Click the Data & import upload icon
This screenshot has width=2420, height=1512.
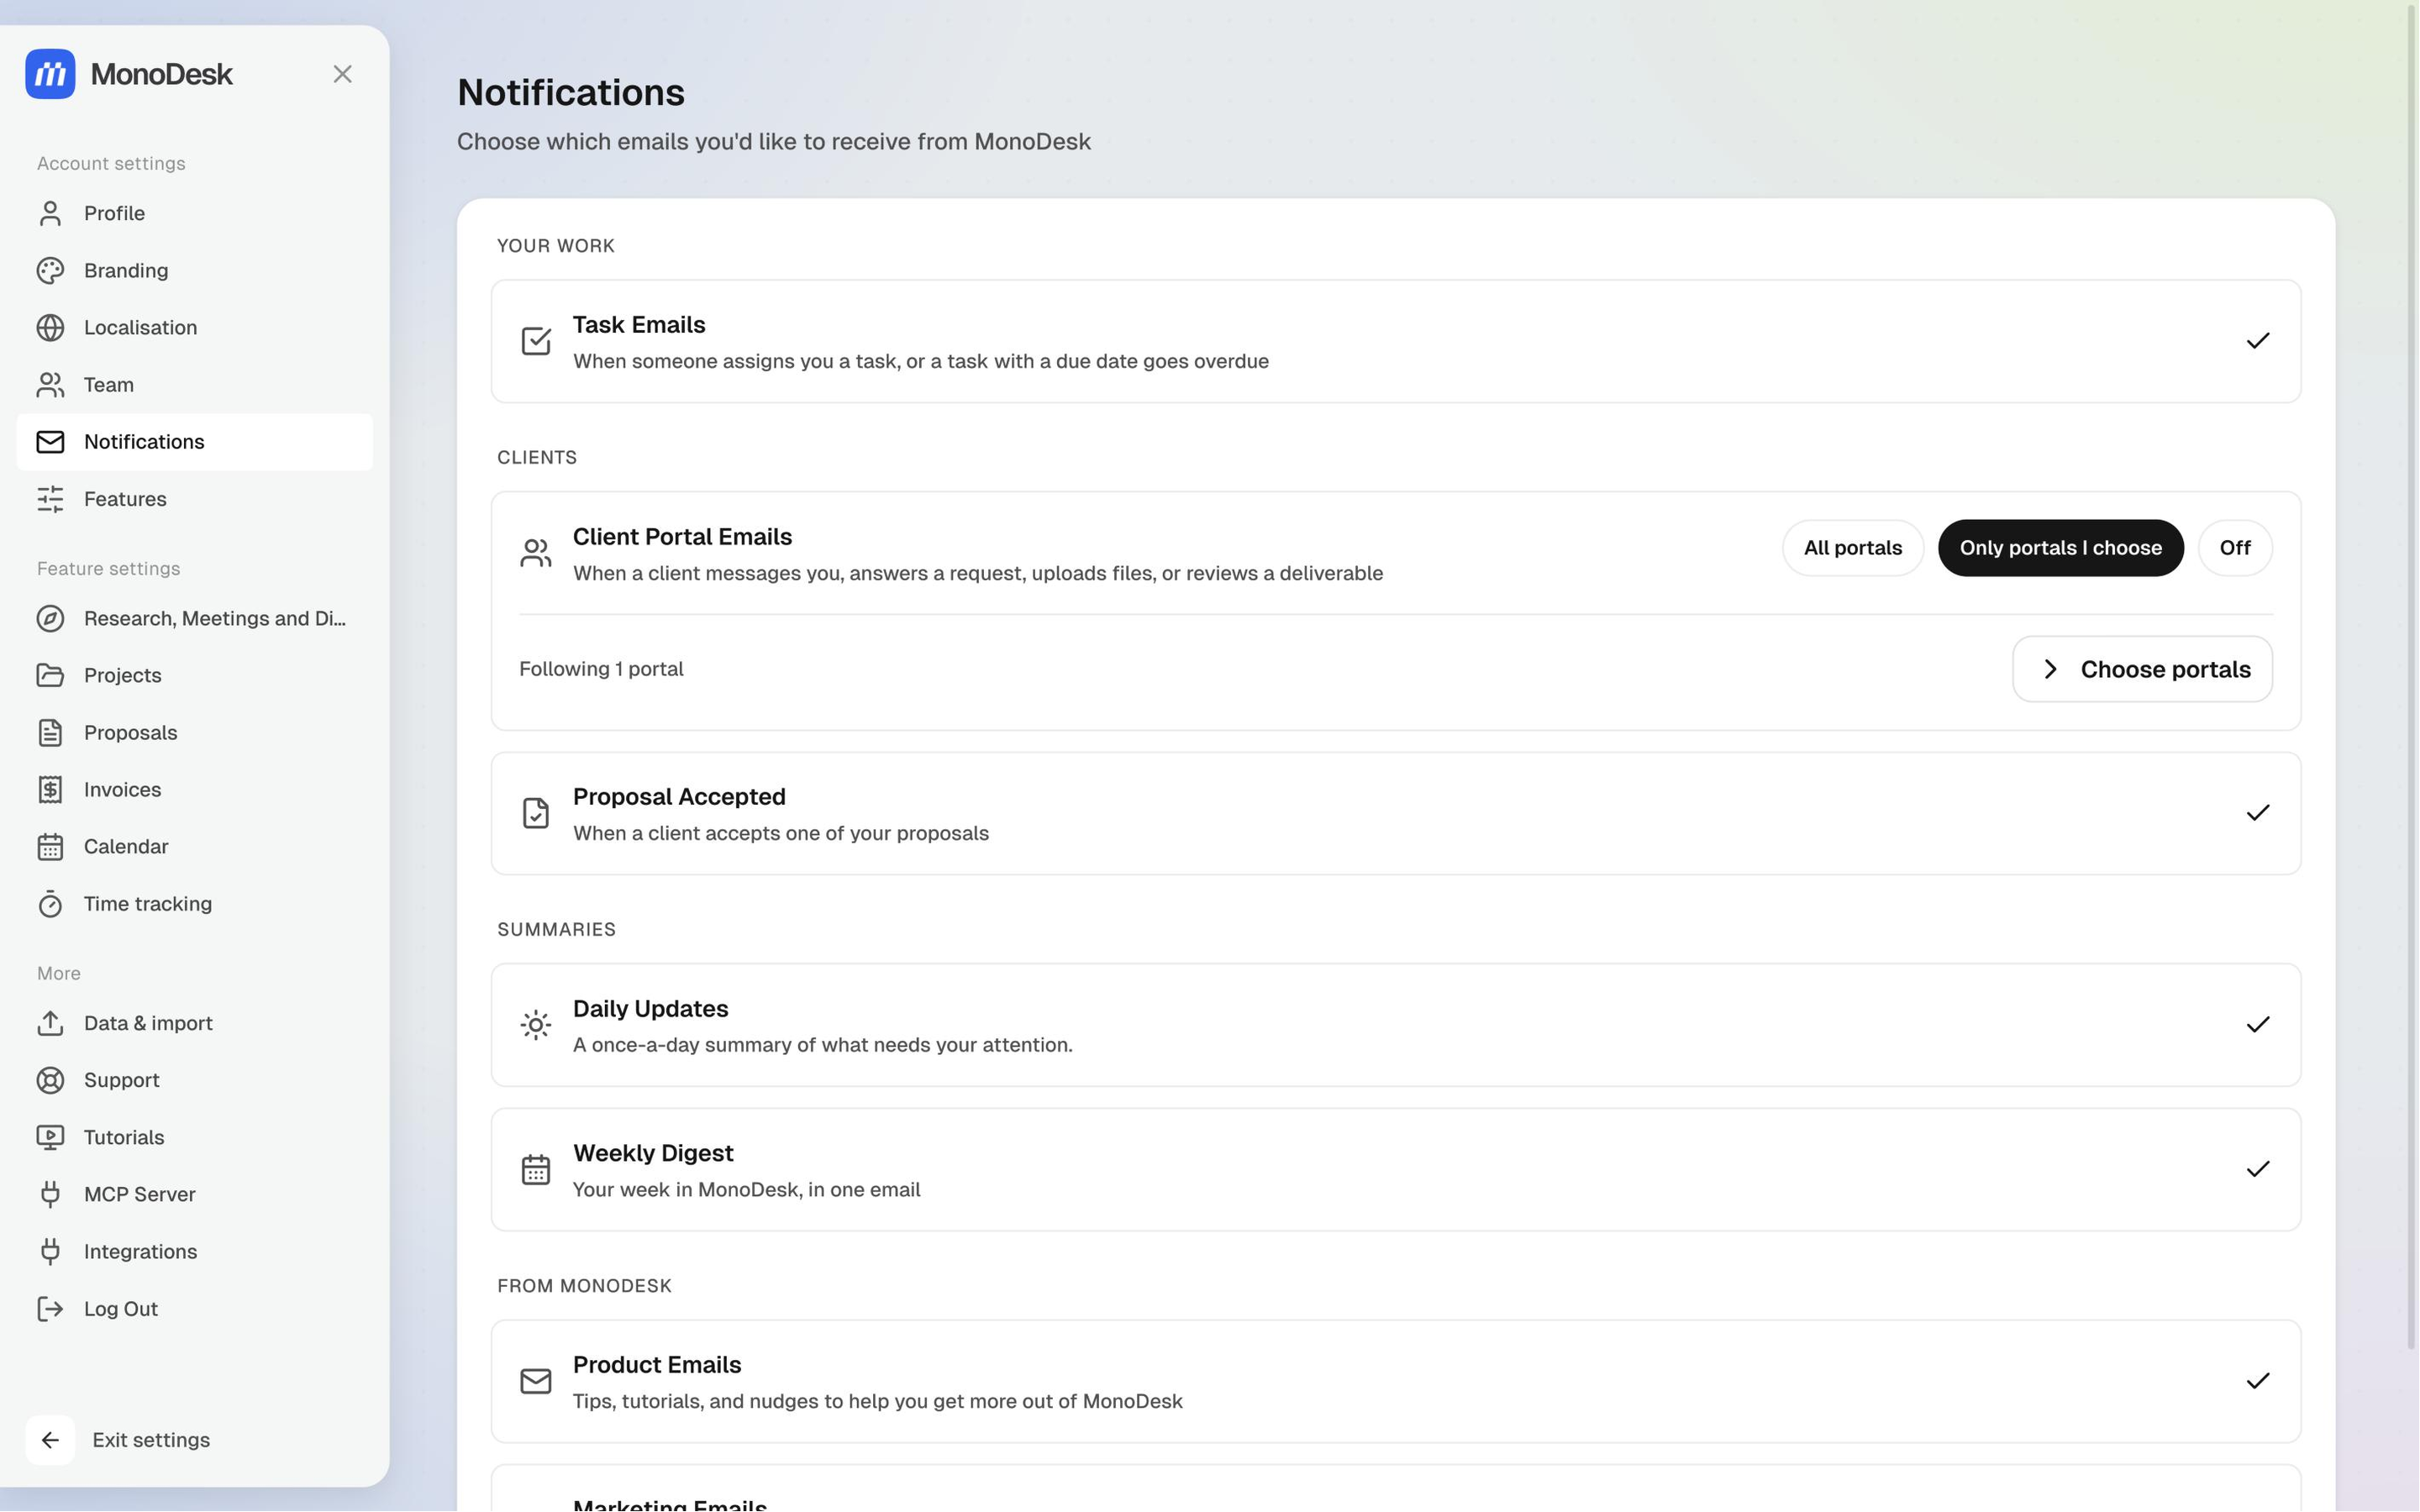point(50,1022)
